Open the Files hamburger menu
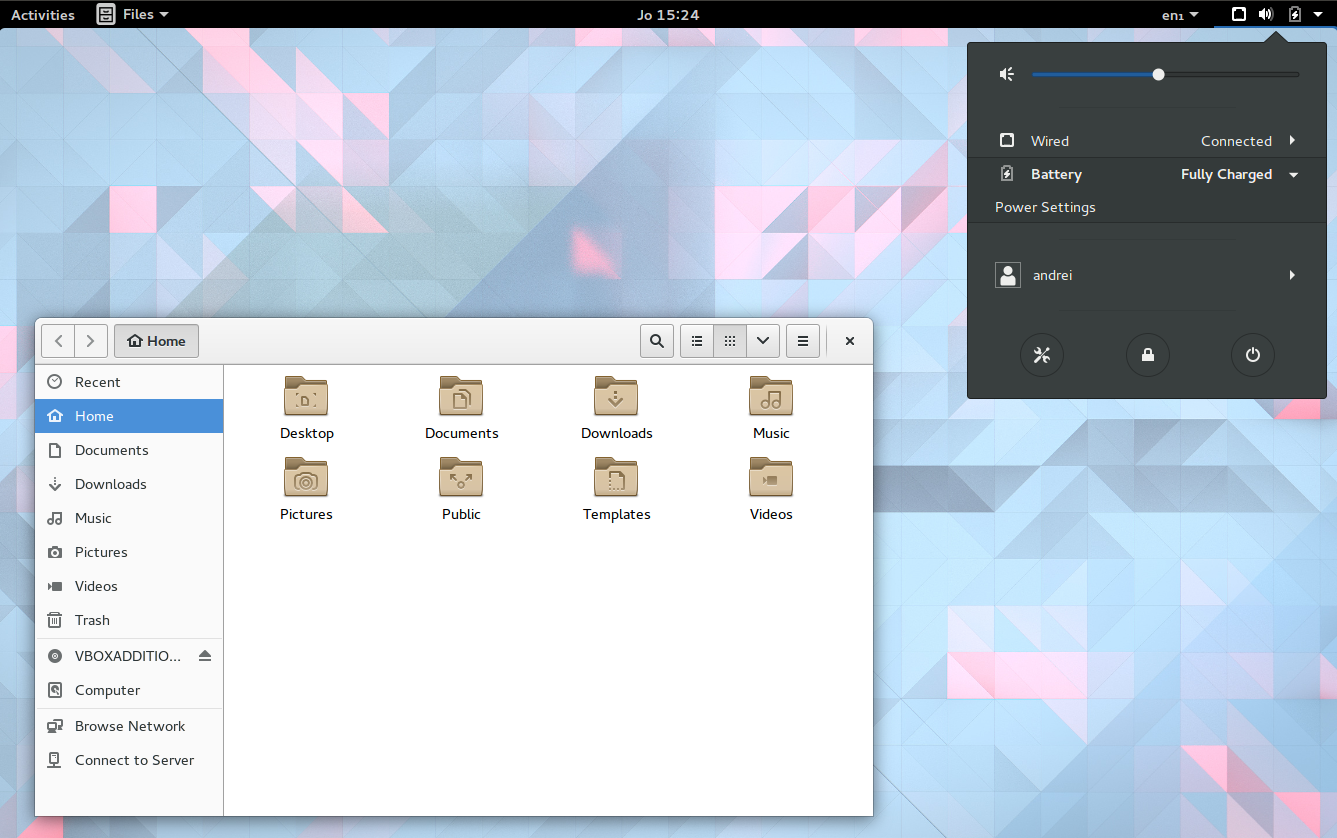The height and width of the screenshot is (838, 1337). (802, 340)
